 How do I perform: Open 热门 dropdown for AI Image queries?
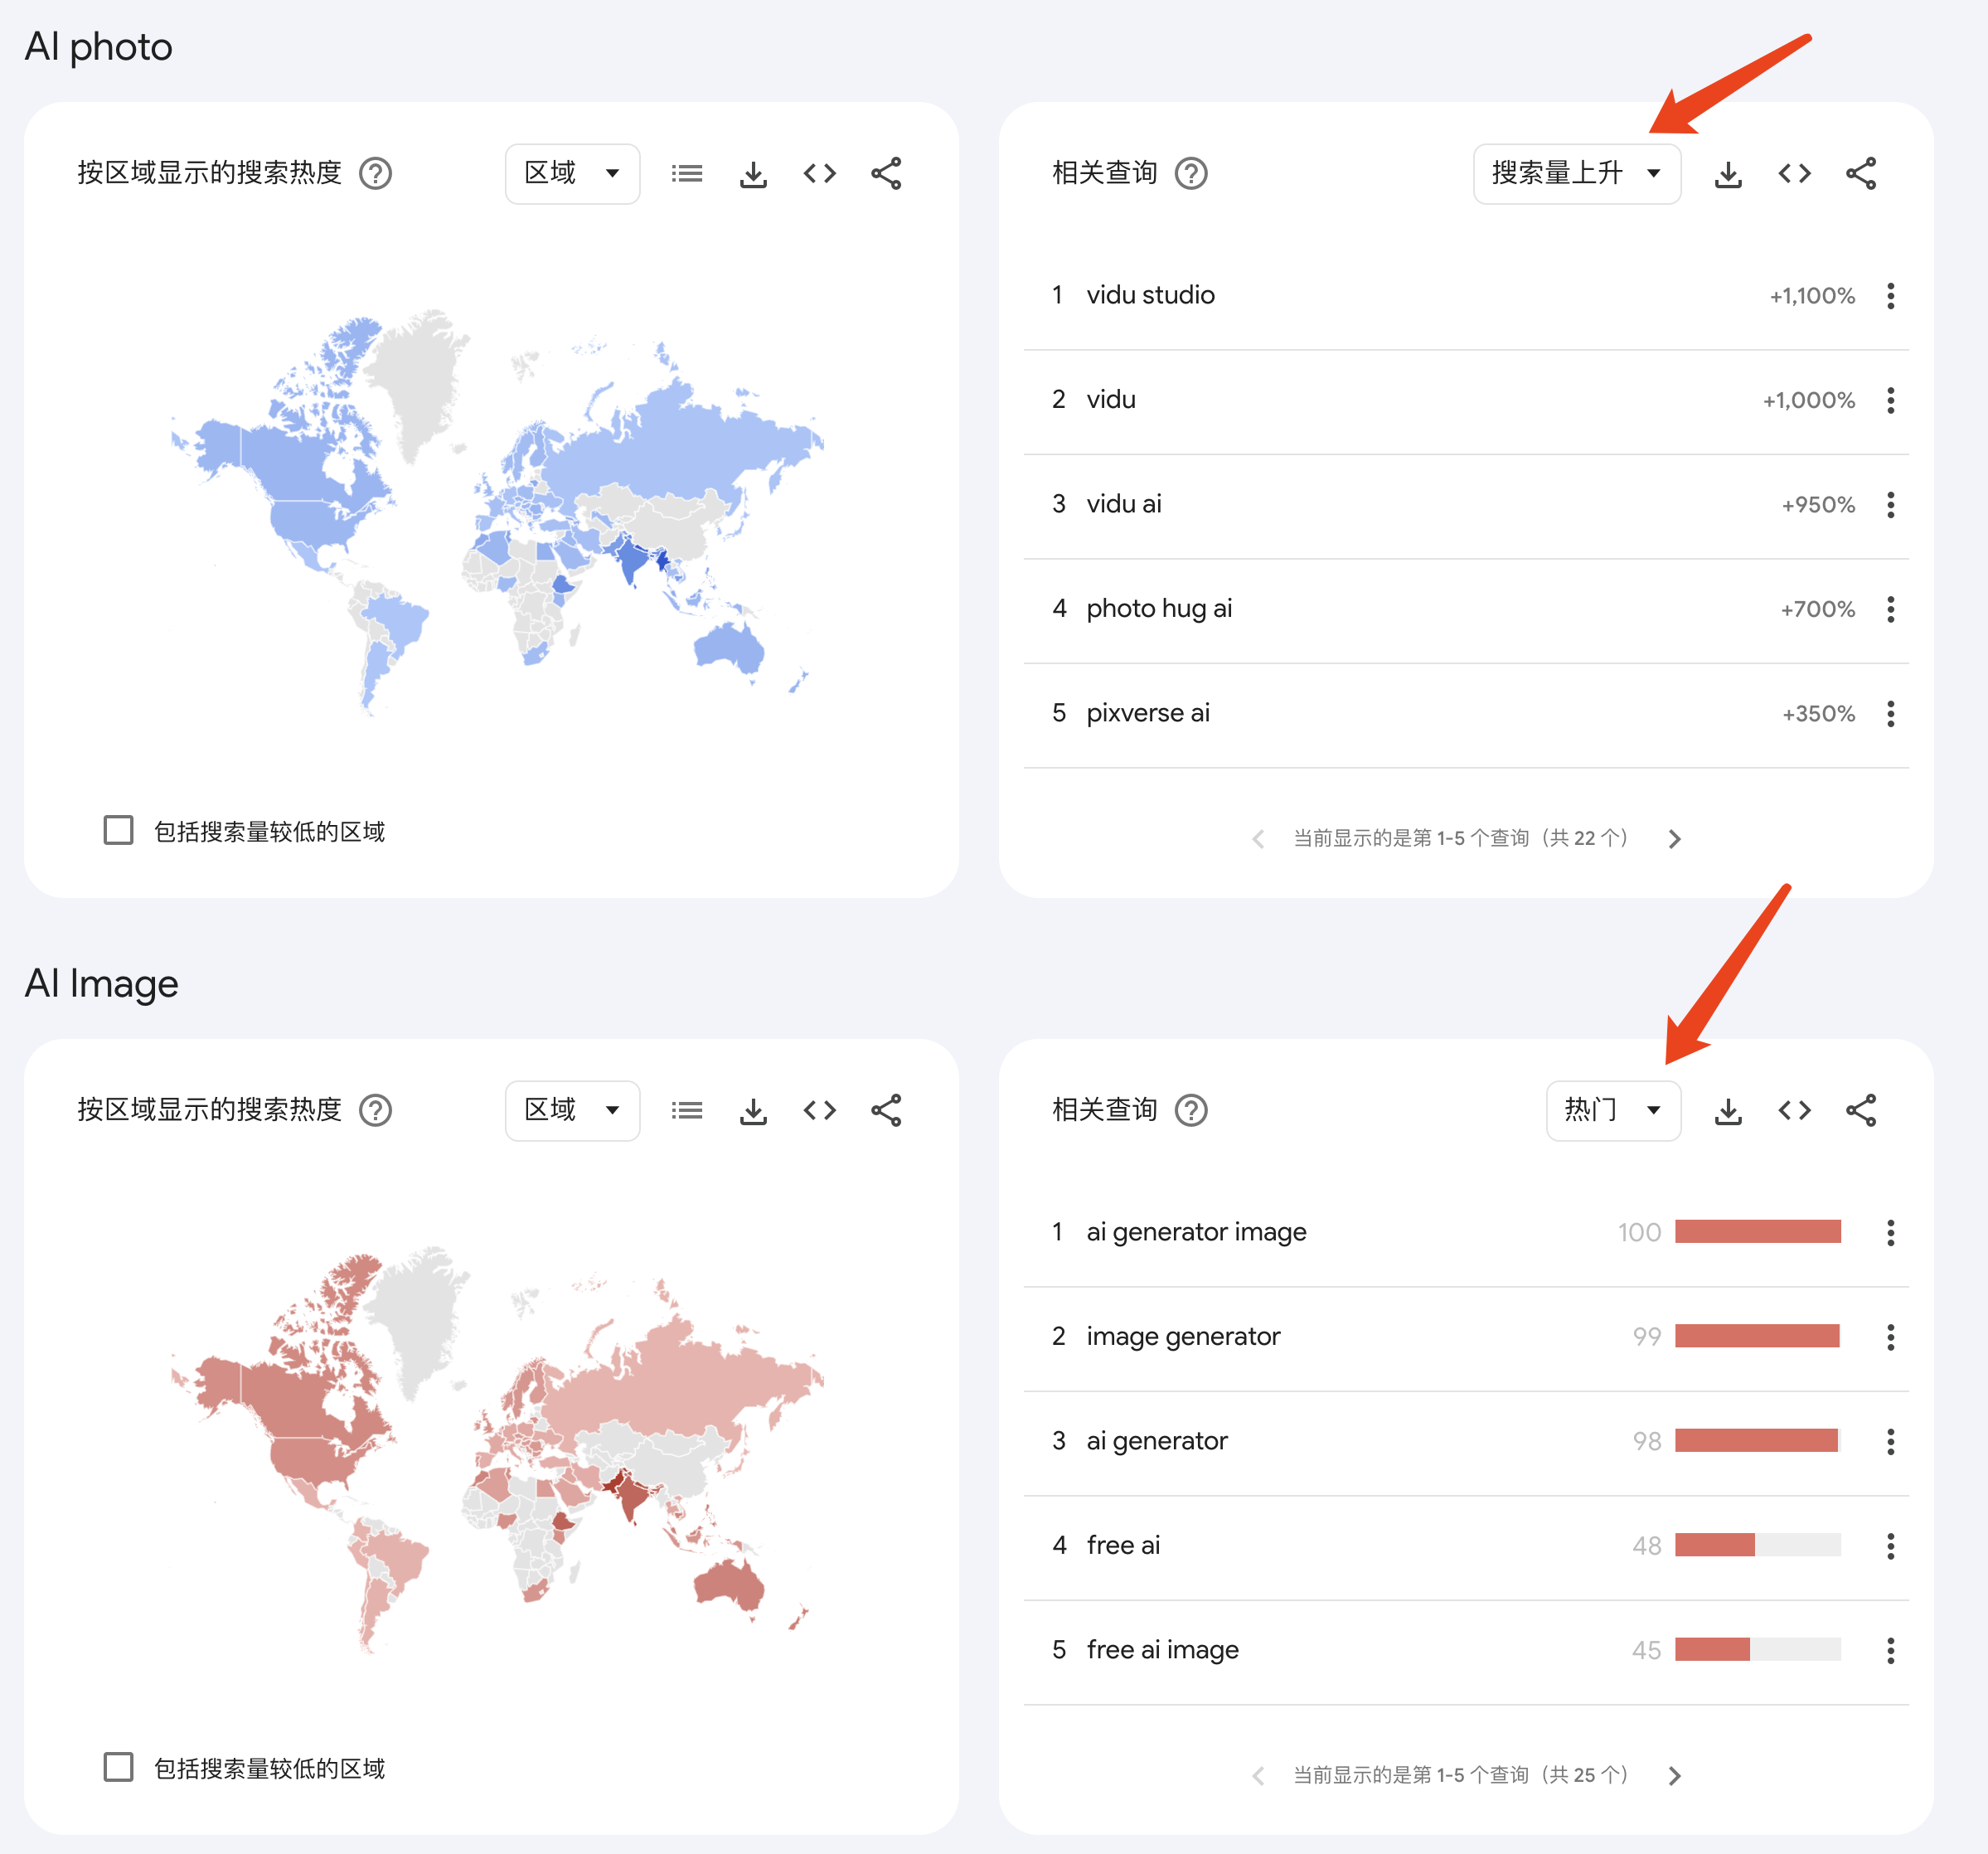click(1613, 1110)
